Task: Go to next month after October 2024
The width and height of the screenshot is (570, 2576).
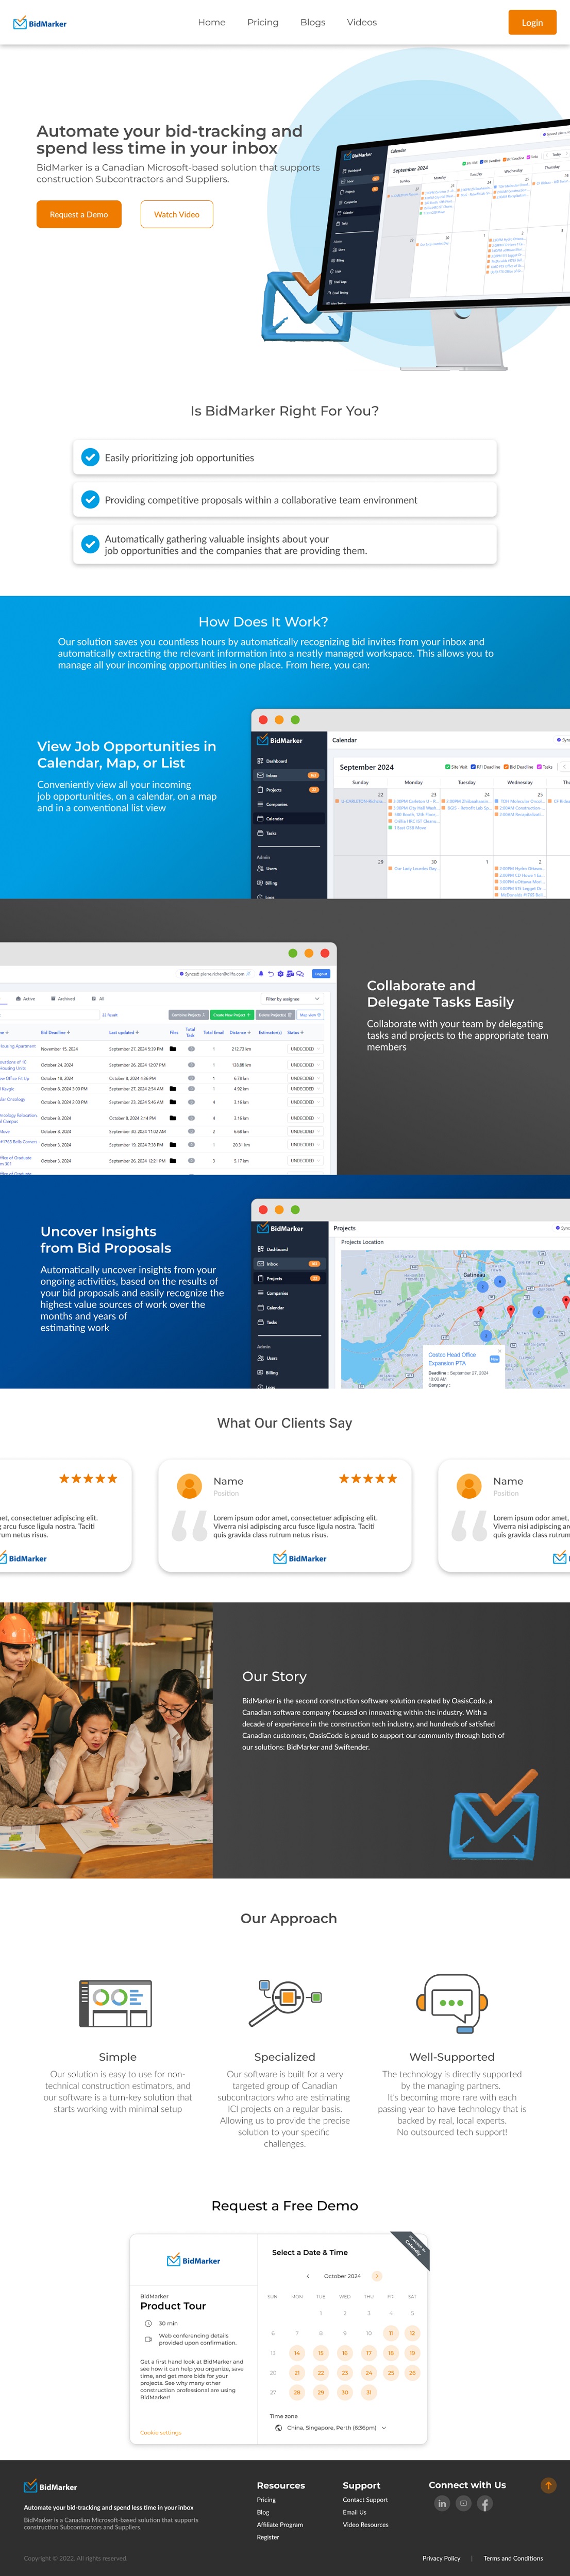Action: [x=377, y=2276]
